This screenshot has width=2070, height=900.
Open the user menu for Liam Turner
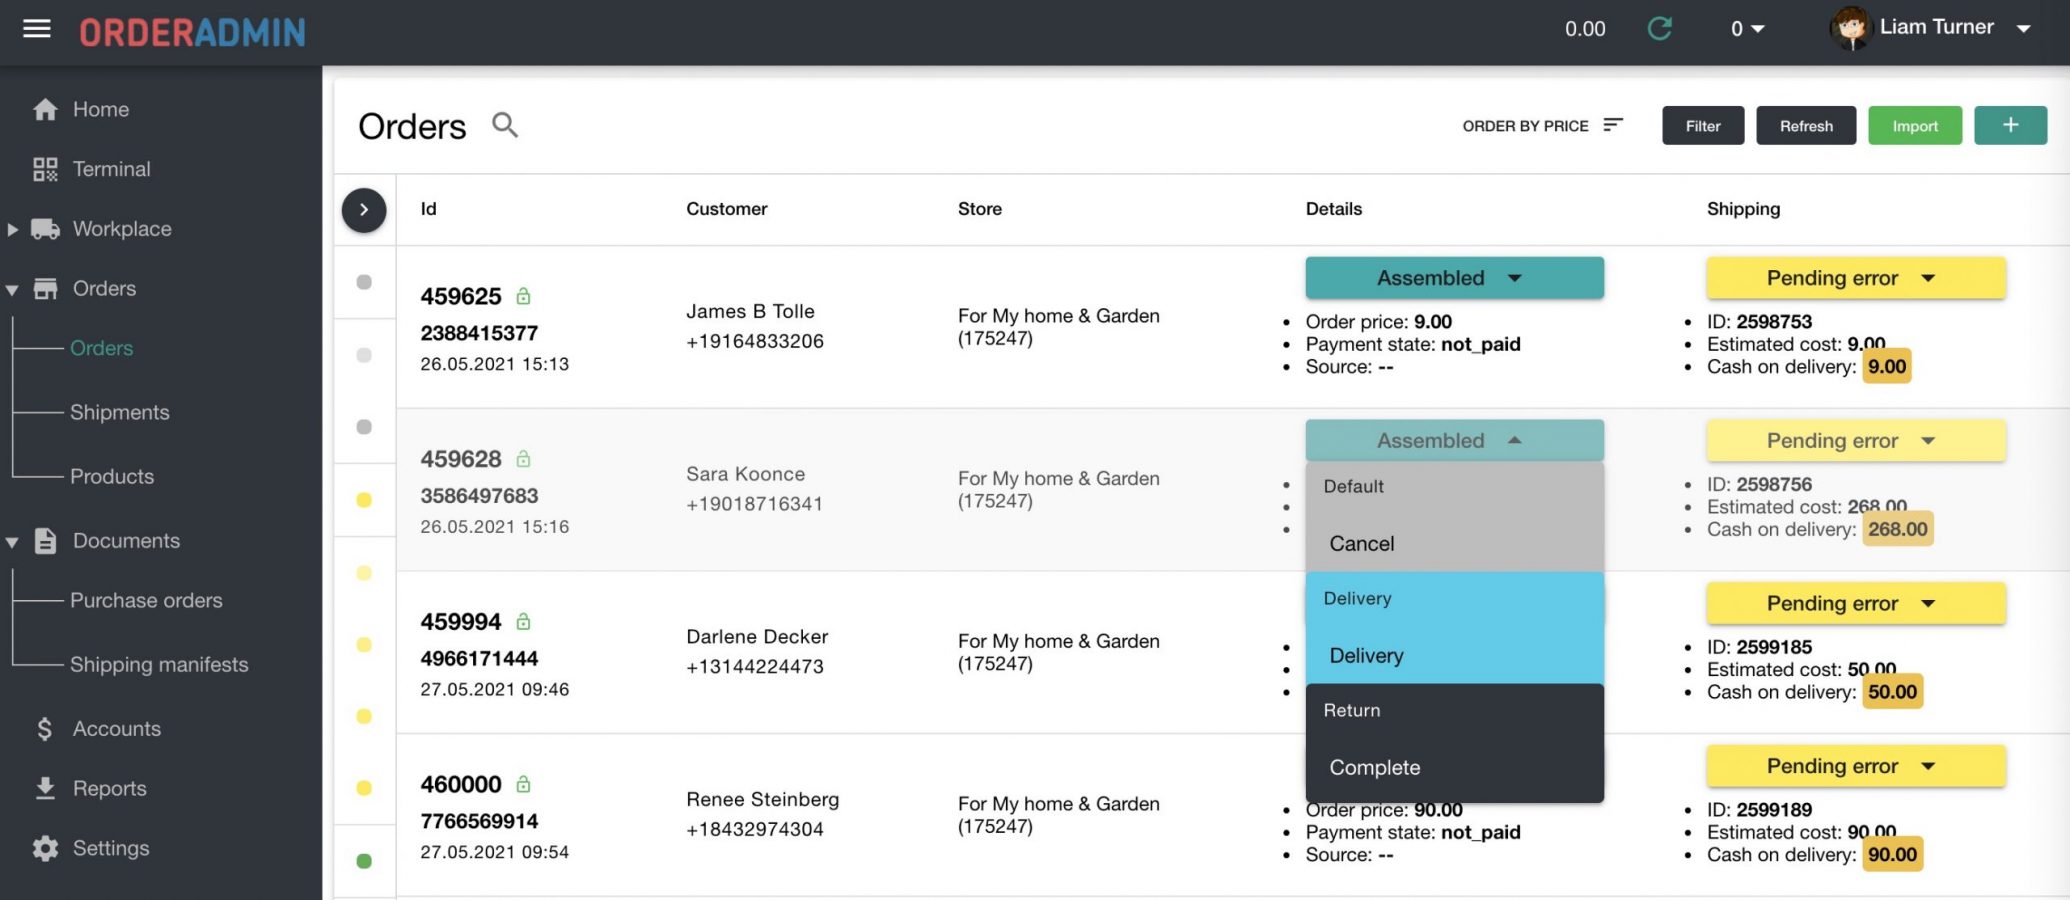pyautogui.click(x=1936, y=27)
